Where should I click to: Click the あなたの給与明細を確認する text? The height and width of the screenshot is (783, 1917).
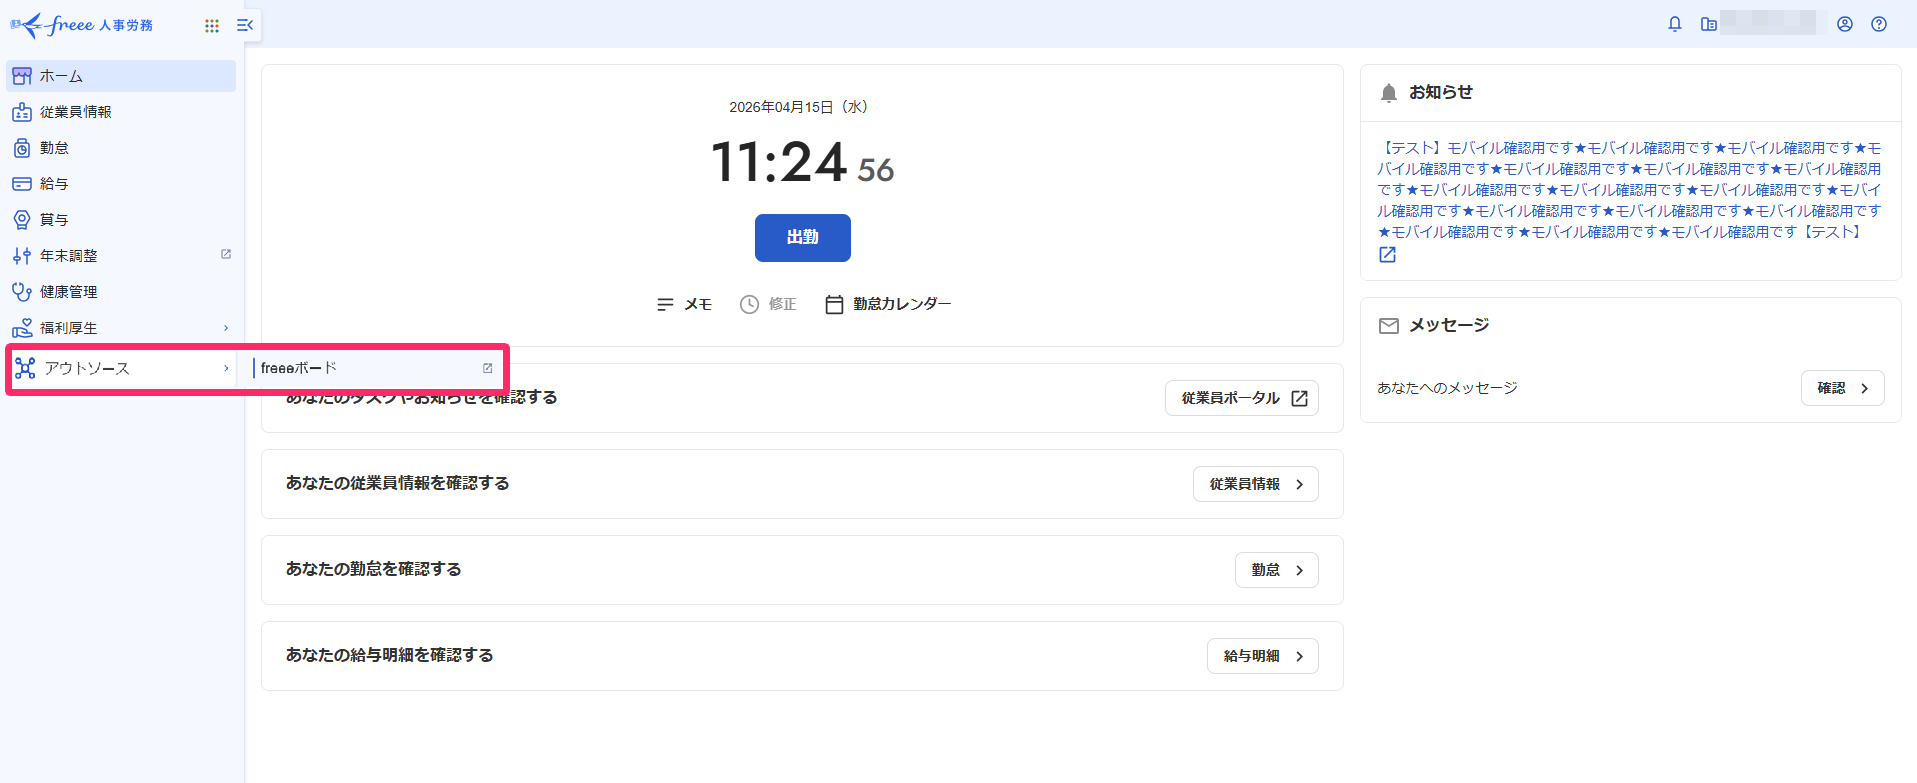390,655
